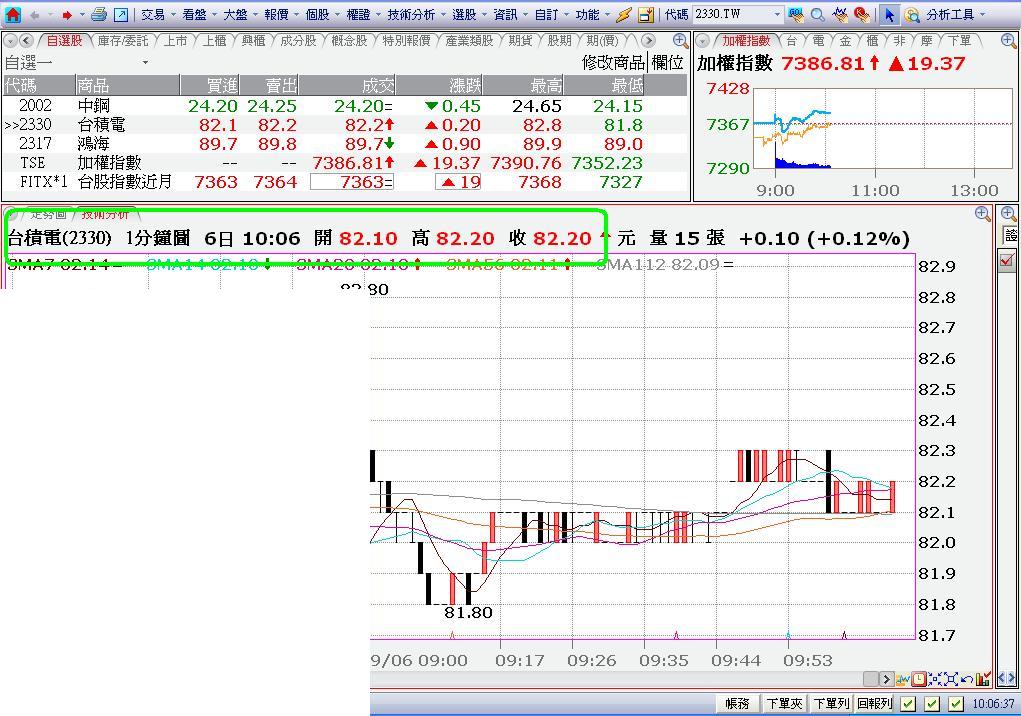Viewport: 1021px width, 716px height.
Task: Switch to the 期貨 tab
Action: pos(520,41)
